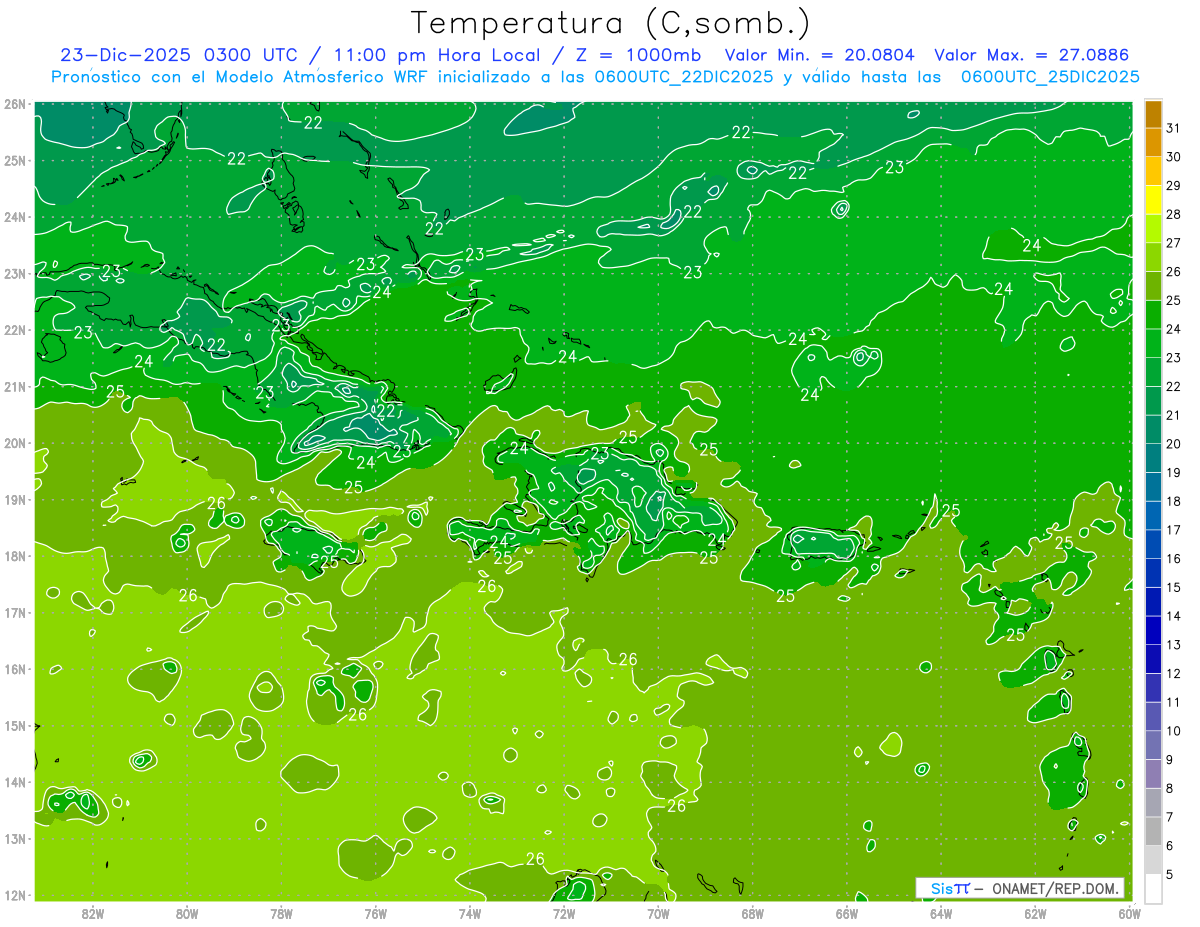Viewport: 1200px width, 927px height.
Task: Pick the brown-orange swatch above 31 on the legend
Action: pyautogui.click(x=1153, y=114)
